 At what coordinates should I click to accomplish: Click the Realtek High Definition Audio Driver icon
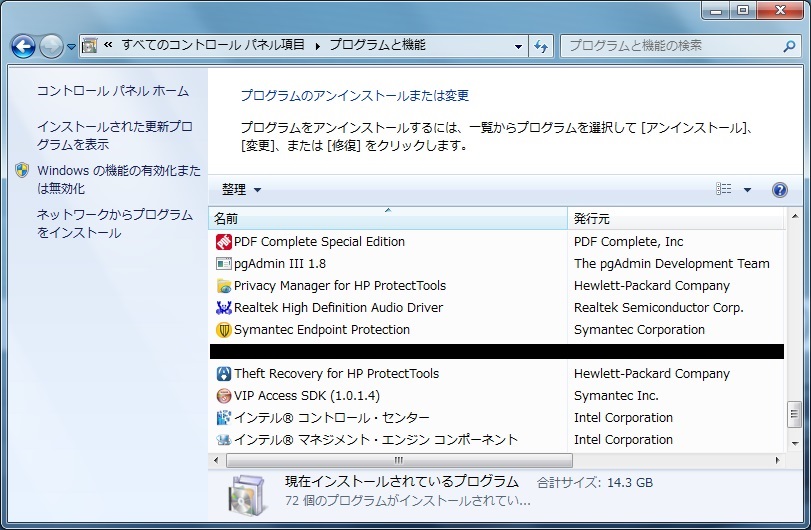coord(224,308)
